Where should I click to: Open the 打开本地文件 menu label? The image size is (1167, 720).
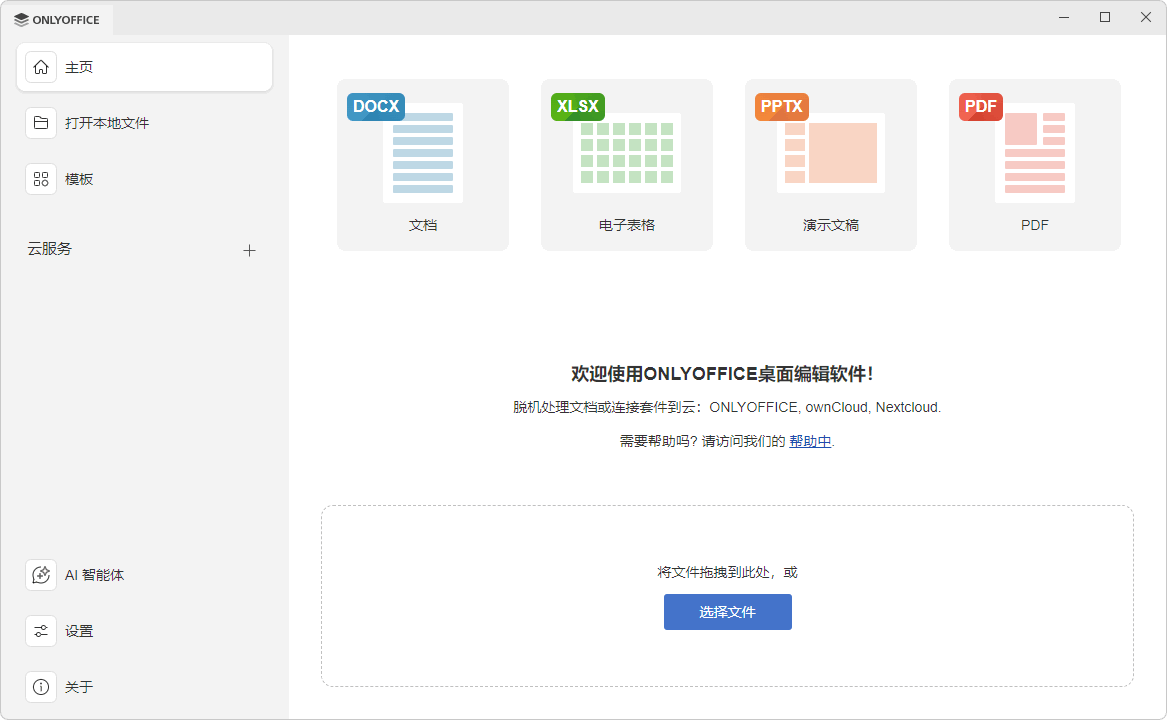(107, 124)
